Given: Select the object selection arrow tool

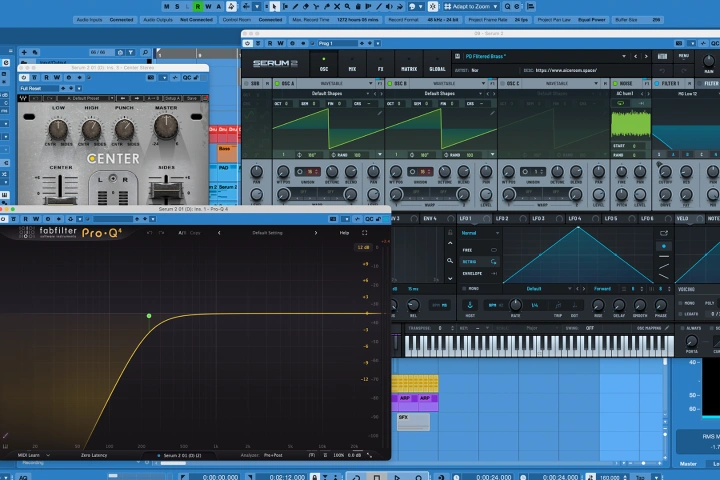Looking at the screenshot, I should (x=274, y=6).
